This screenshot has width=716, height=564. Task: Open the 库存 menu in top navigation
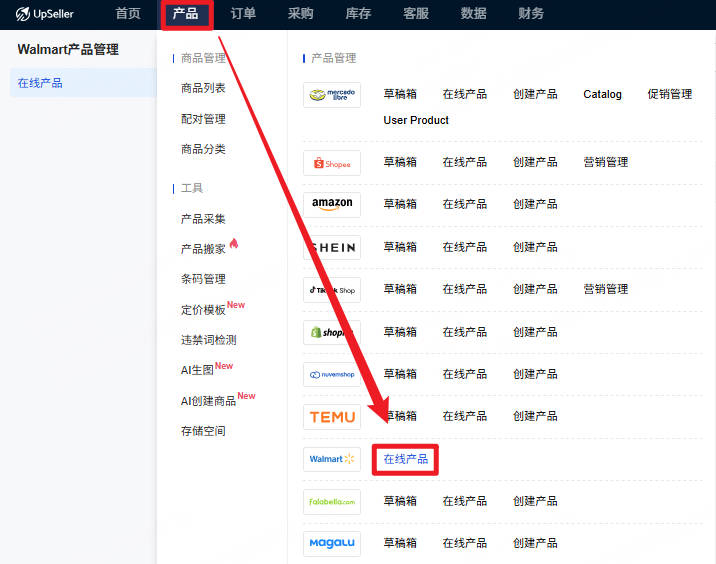(358, 14)
